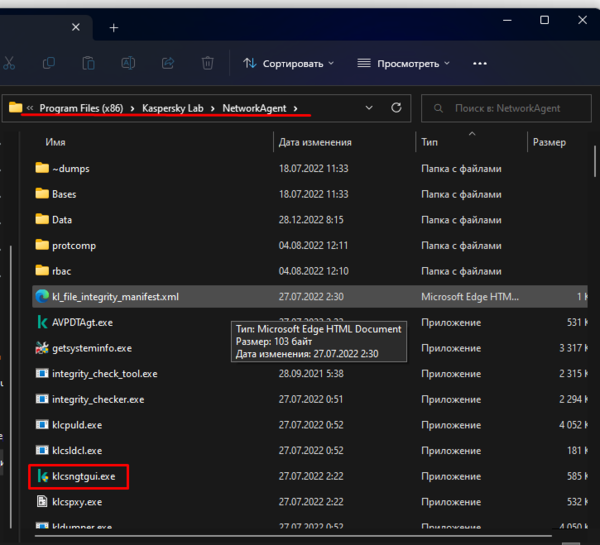Viewport: 600px width, 545px height.
Task: Sort by the Дата изменения column header
Action: [315, 143]
